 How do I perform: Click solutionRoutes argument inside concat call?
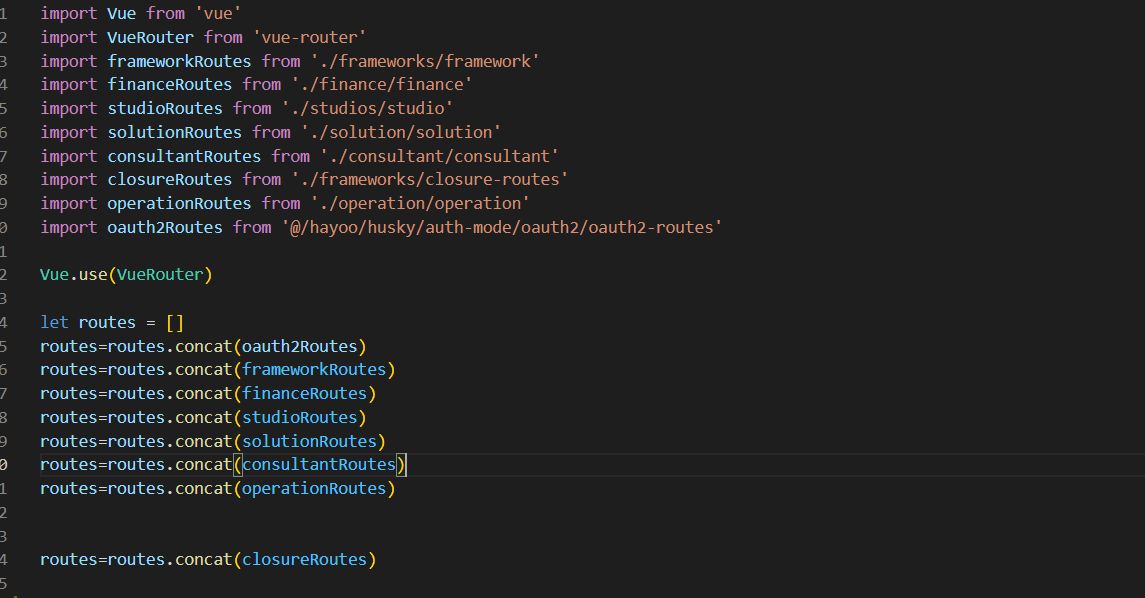pos(310,442)
